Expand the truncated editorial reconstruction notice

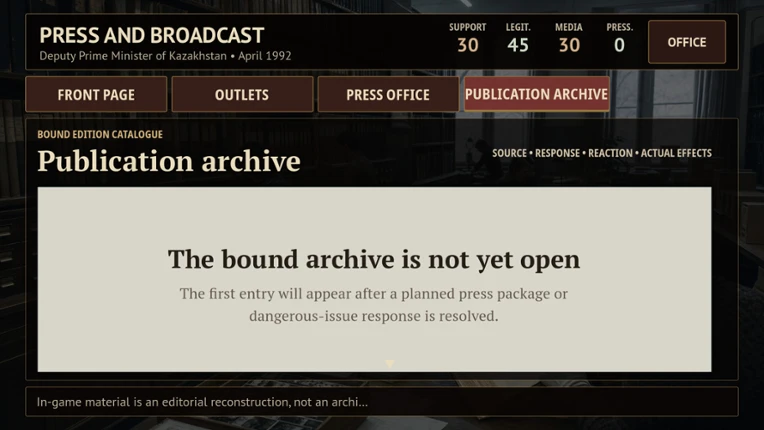(x=202, y=402)
